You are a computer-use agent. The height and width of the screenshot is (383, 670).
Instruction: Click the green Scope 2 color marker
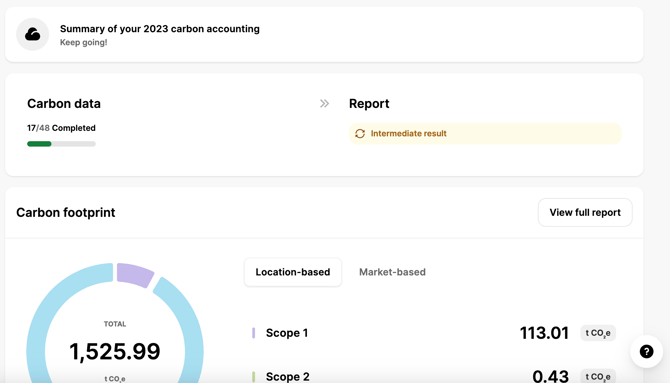253,377
